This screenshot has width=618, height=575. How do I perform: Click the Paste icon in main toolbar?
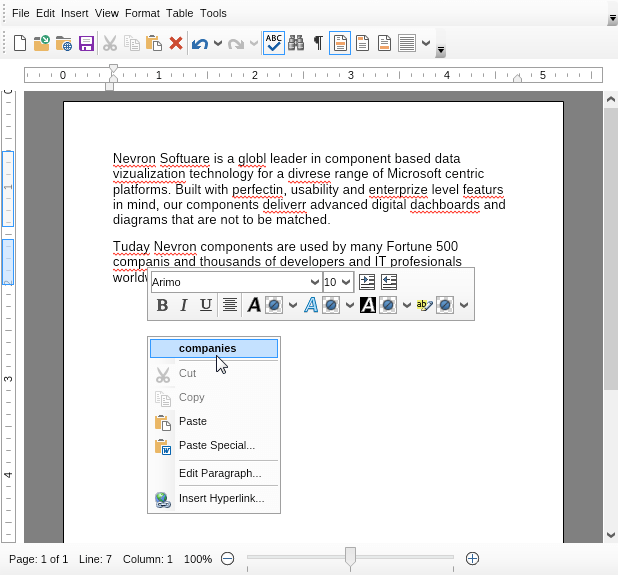pos(153,43)
